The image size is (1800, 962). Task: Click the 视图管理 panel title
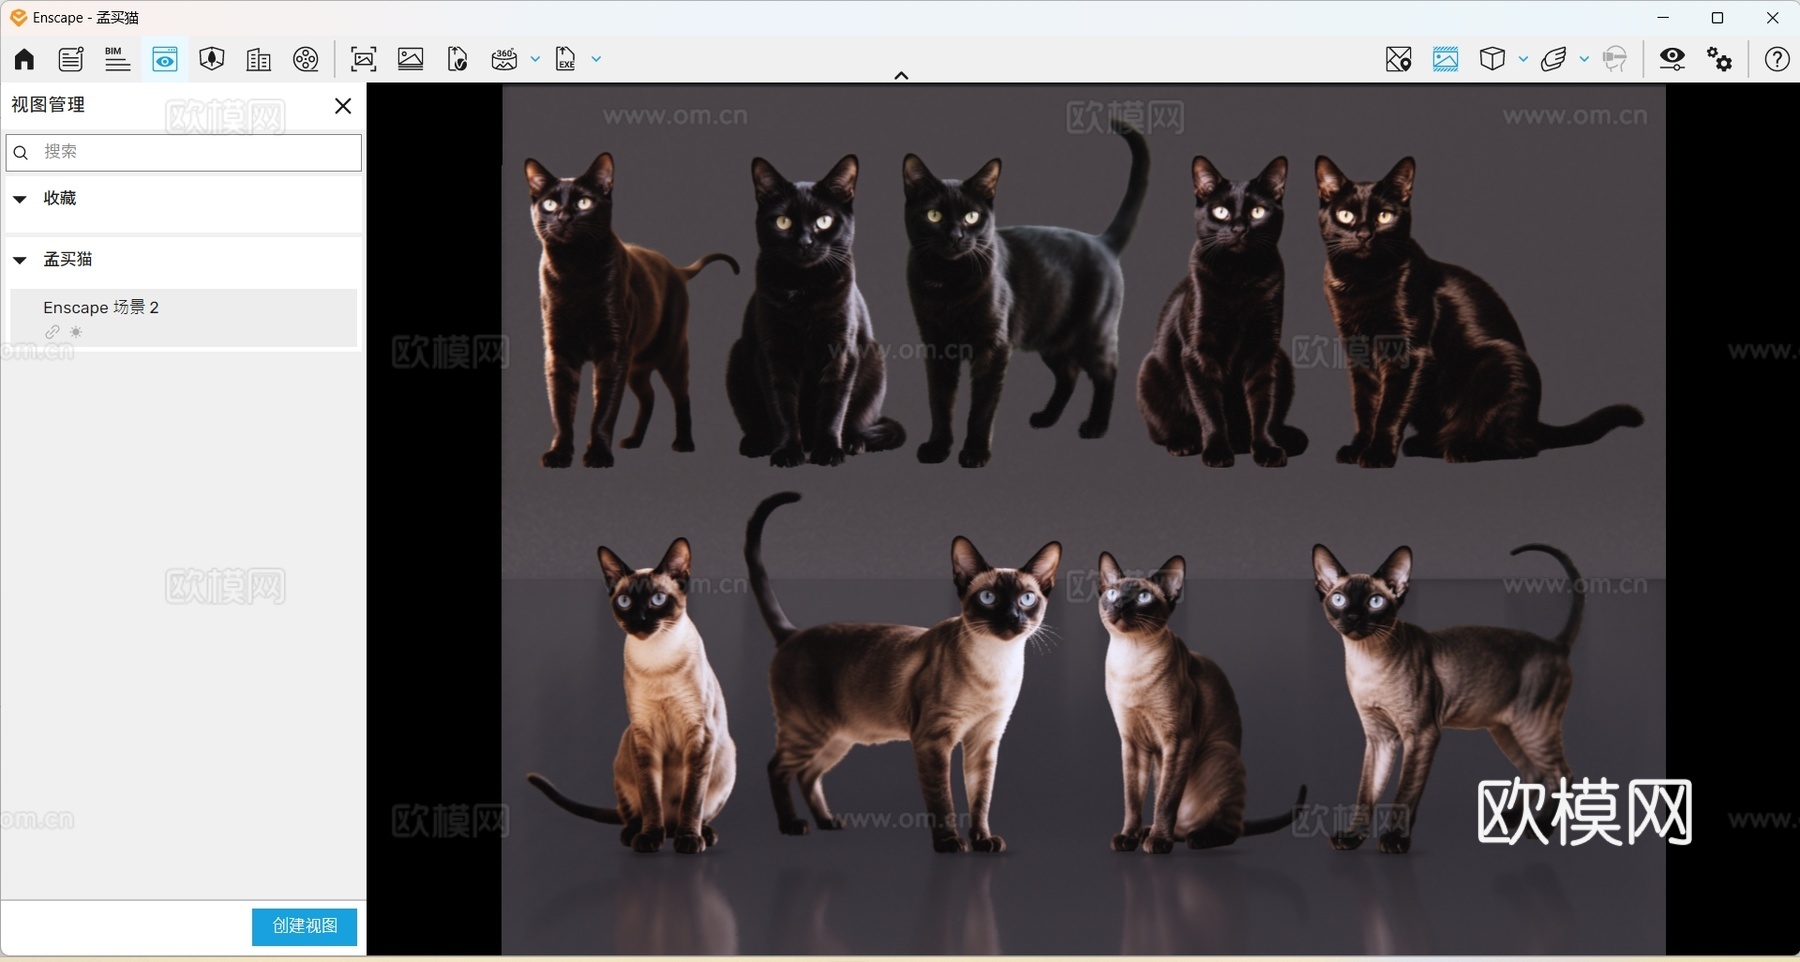point(48,105)
